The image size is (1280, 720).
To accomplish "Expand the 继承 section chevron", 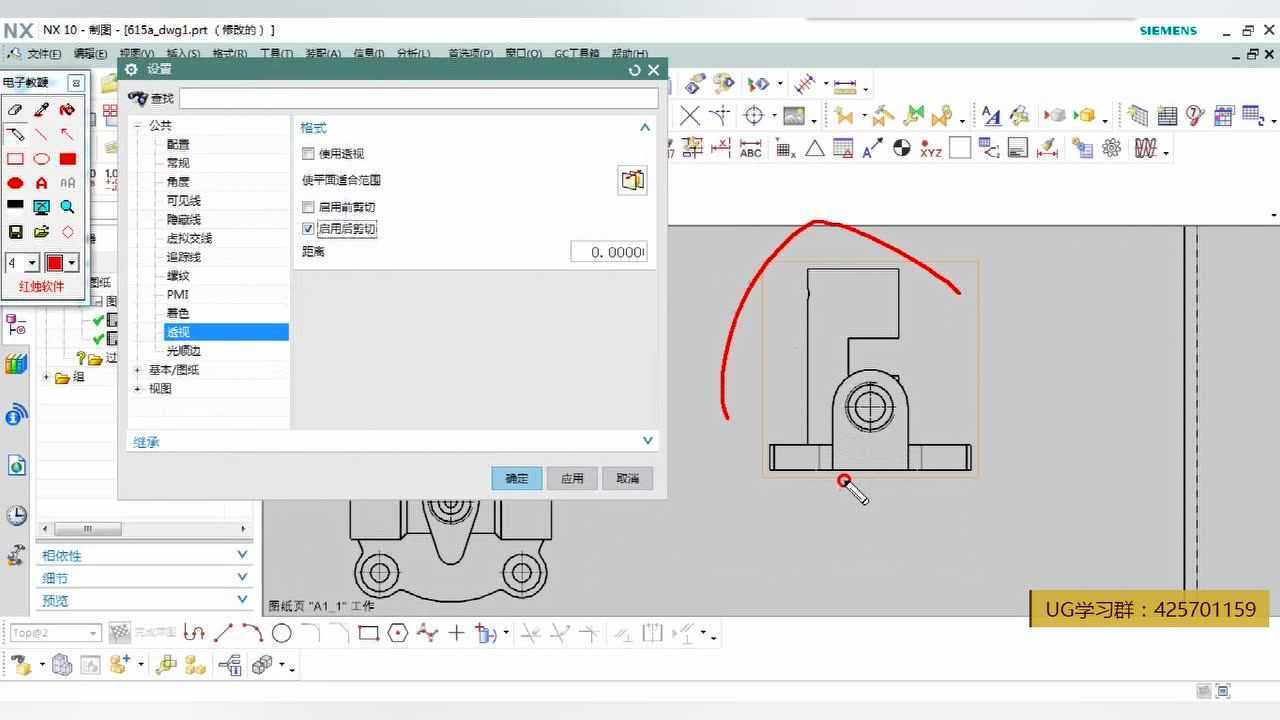I will point(647,441).
